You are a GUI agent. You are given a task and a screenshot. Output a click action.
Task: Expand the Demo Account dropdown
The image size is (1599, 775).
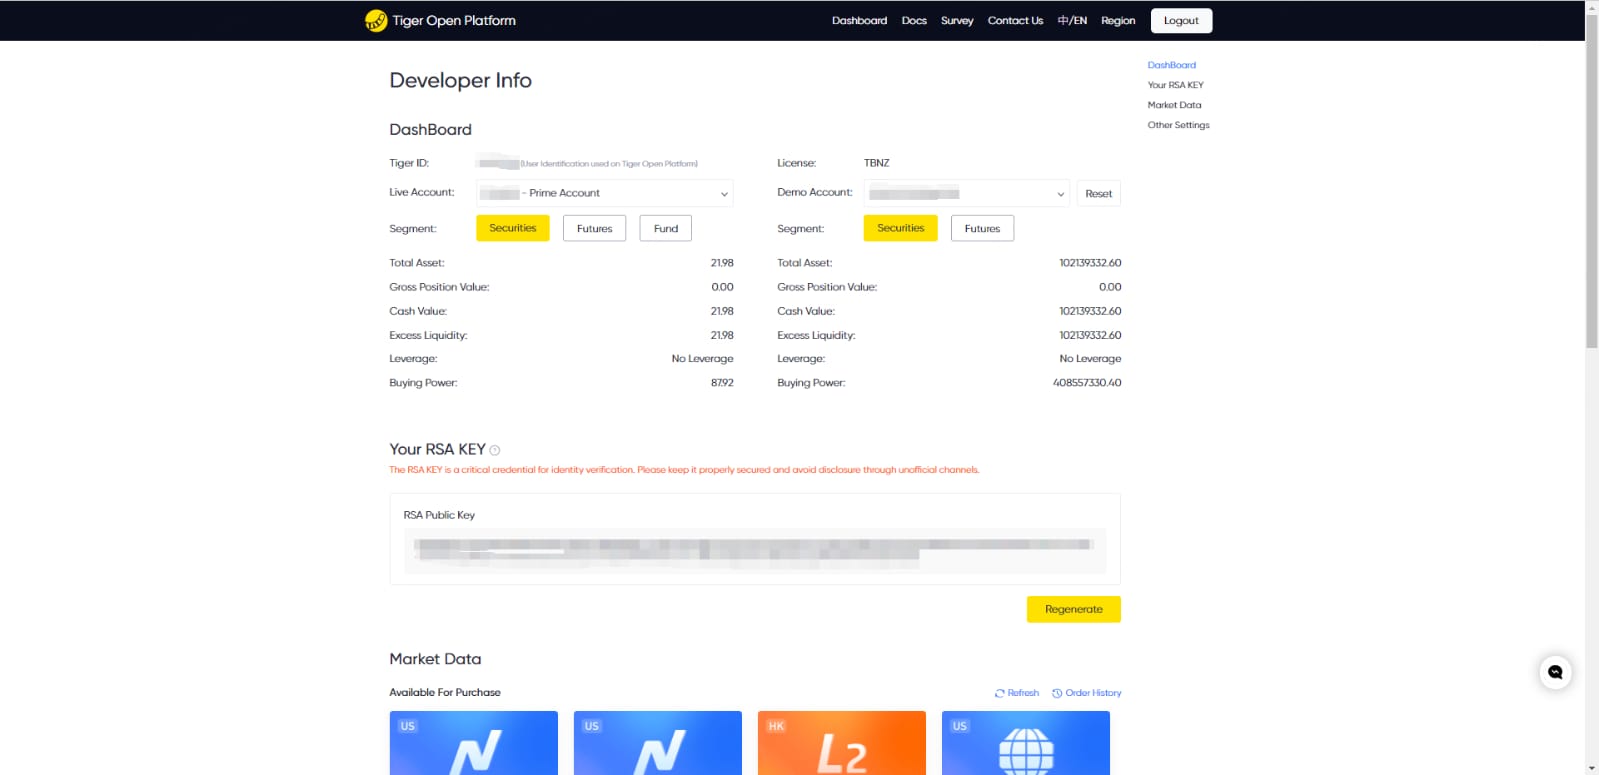click(x=967, y=193)
